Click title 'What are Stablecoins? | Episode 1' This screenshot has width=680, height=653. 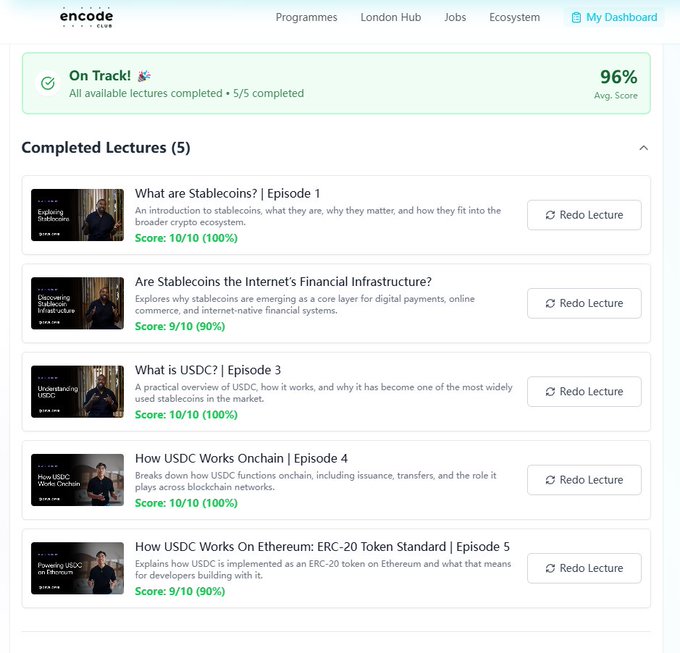click(x=227, y=193)
